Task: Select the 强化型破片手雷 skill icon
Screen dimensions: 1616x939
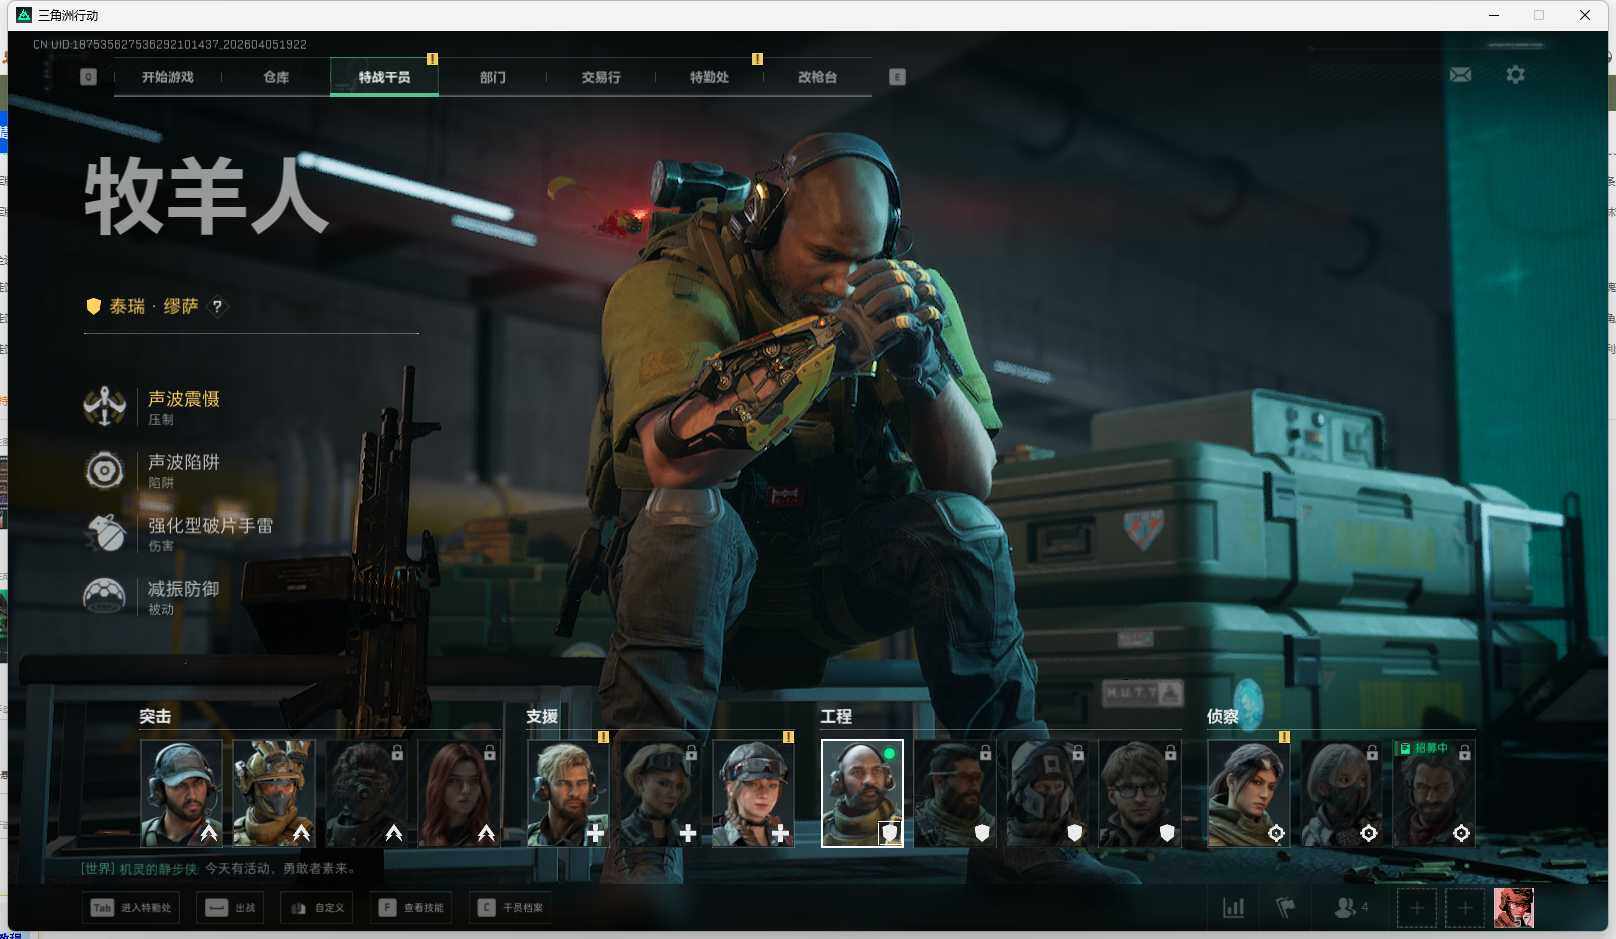Action: 104,533
